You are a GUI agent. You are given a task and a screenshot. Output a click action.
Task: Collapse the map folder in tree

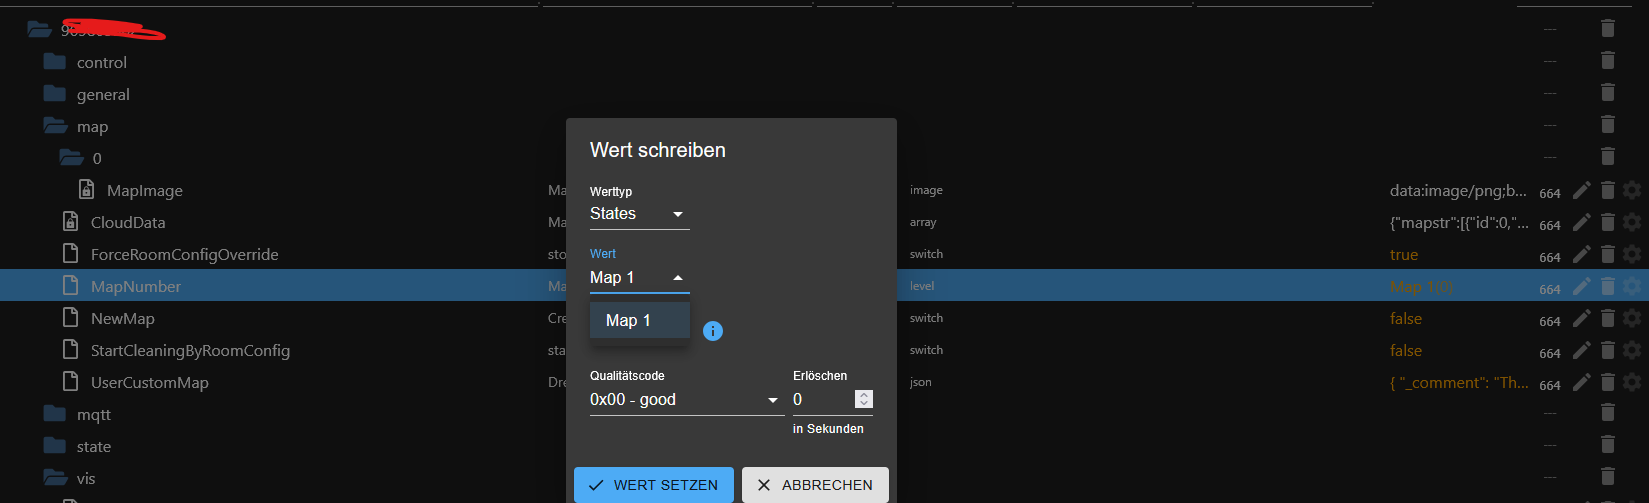[55, 126]
